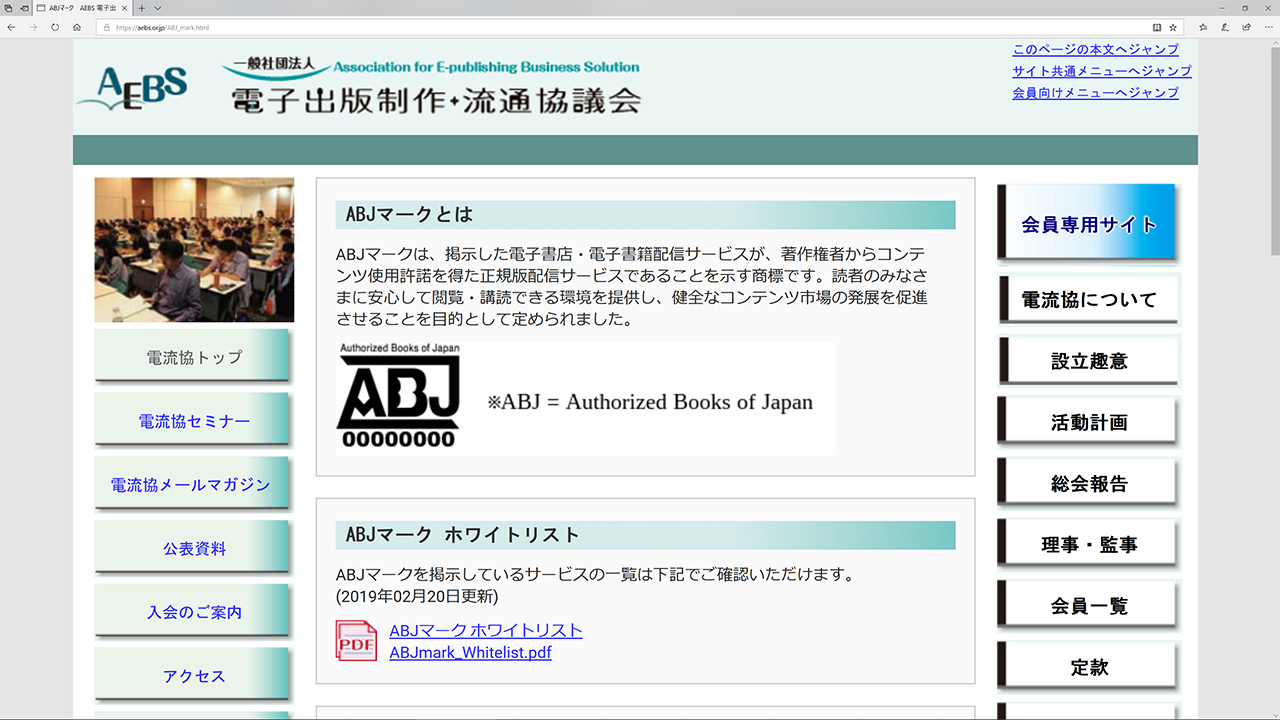Click the ABJ mark logo image

398,396
